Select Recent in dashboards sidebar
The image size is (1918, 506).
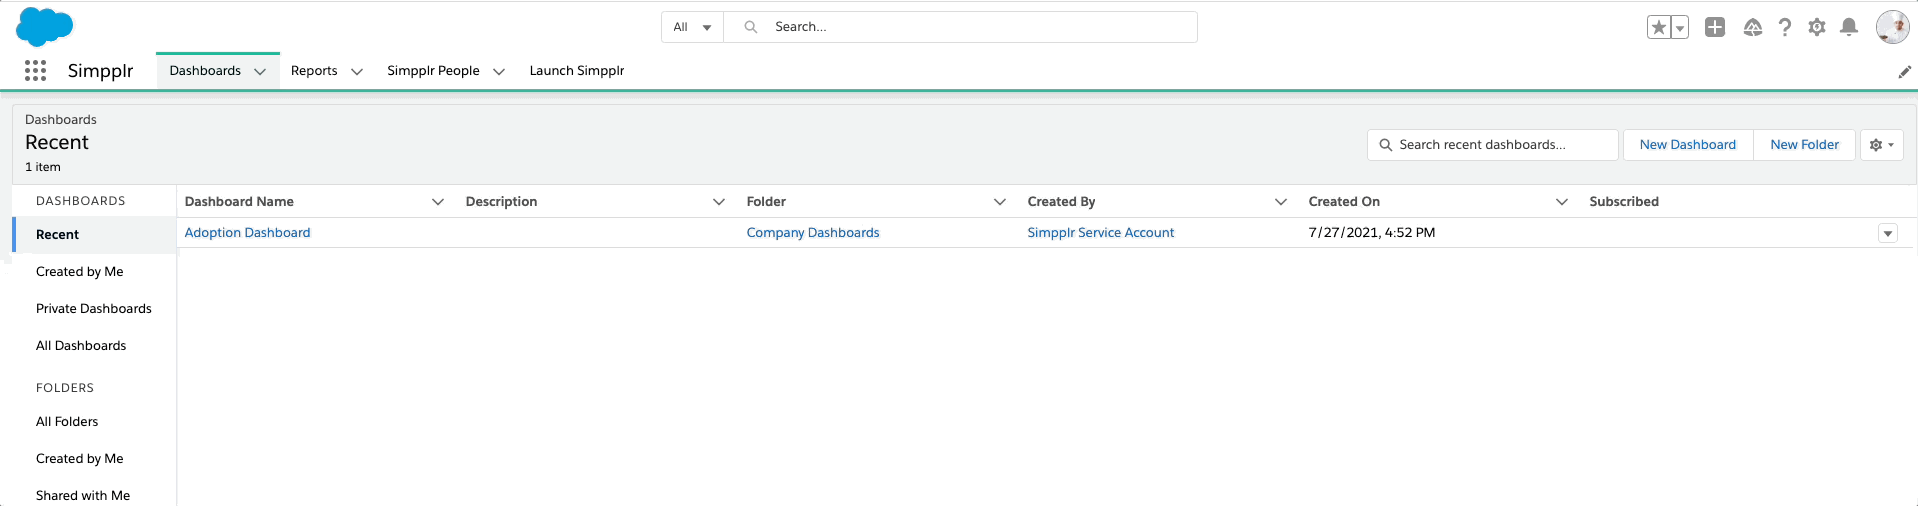coord(94,235)
